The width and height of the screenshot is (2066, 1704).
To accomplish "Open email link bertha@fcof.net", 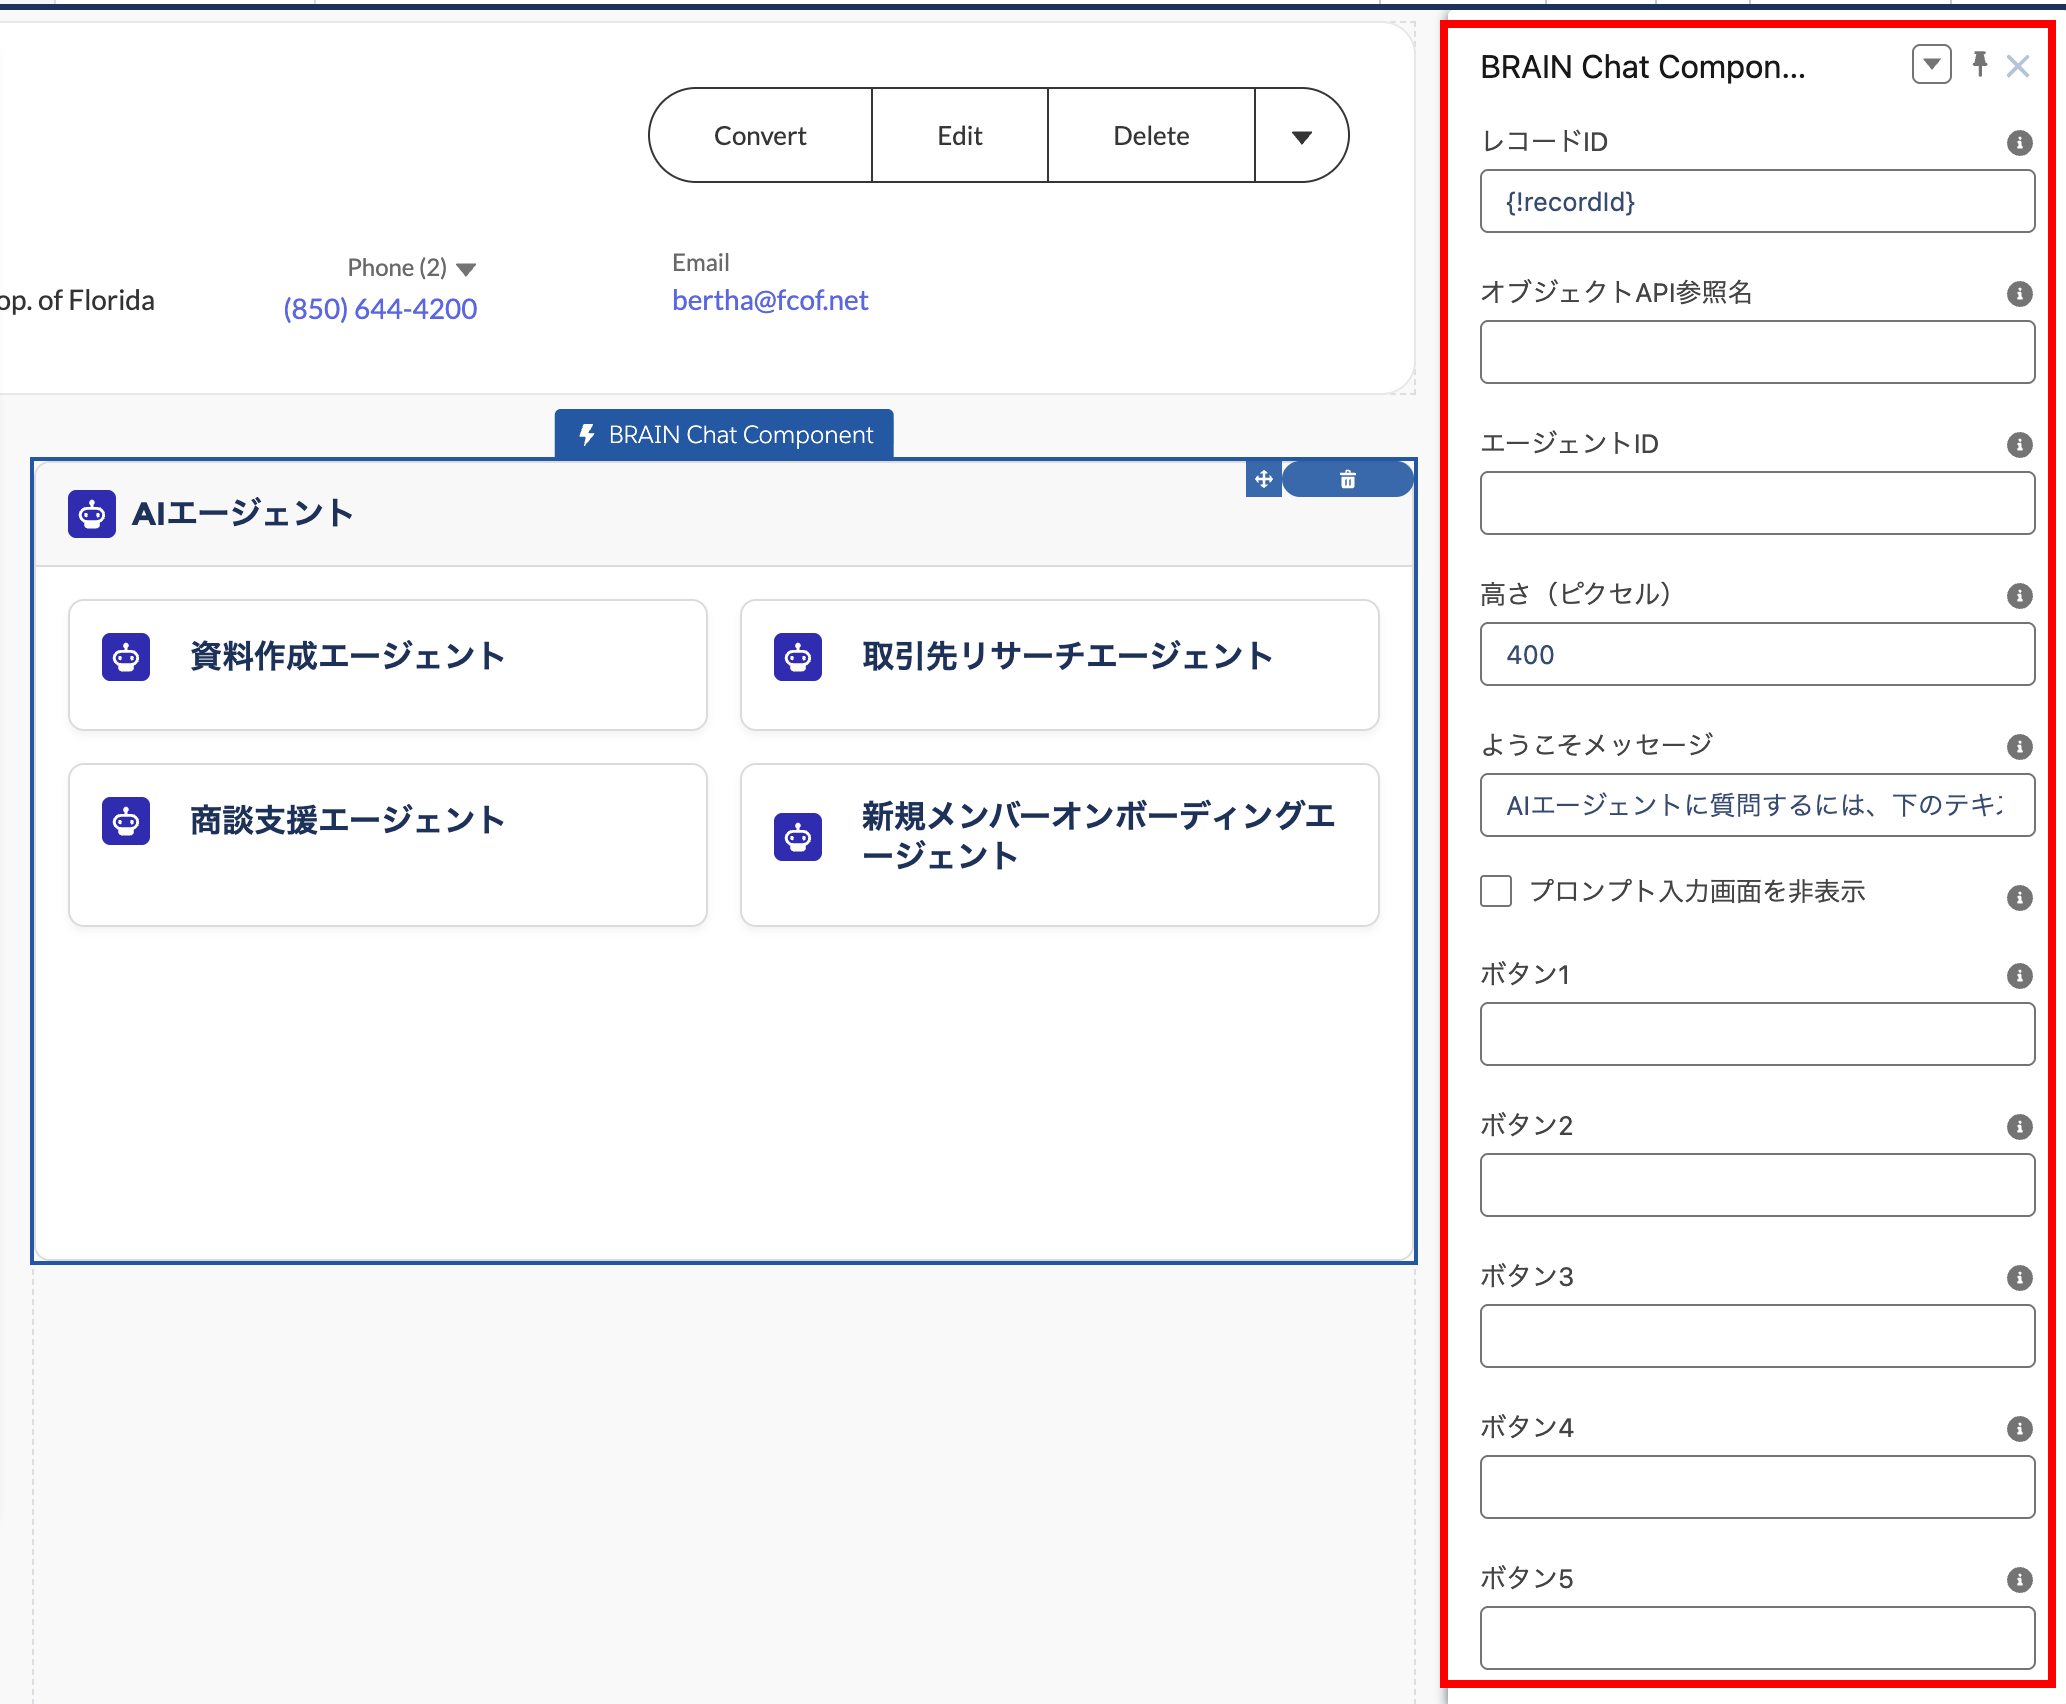I will coord(769,300).
